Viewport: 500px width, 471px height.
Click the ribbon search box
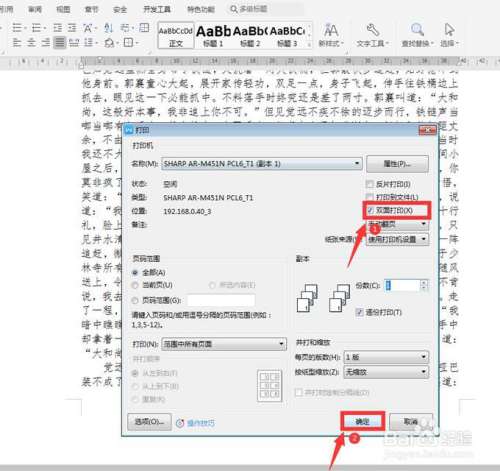[266, 9]
